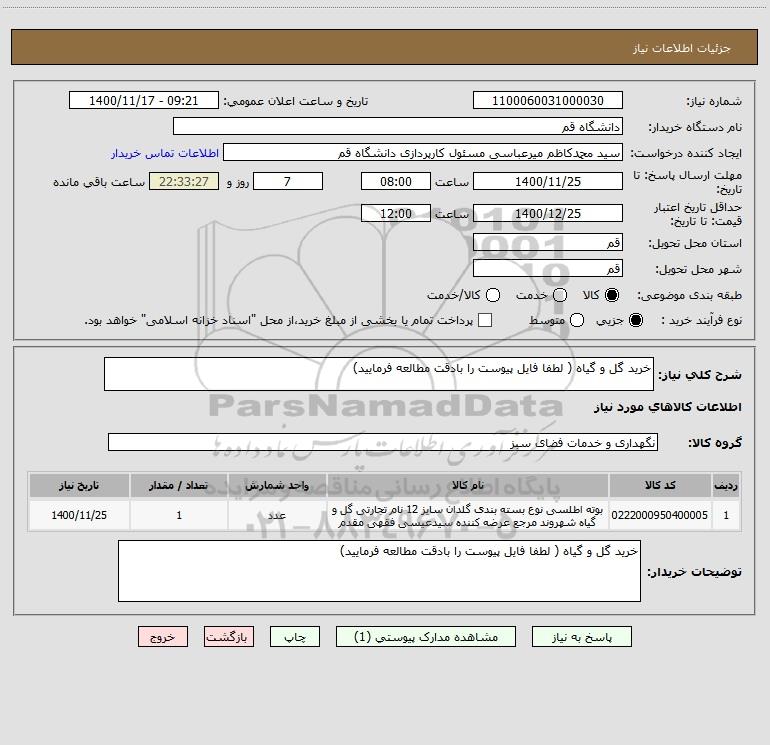Click the خروج exit button
This screenshot has width=770, height=745.
tap(163, 636)
